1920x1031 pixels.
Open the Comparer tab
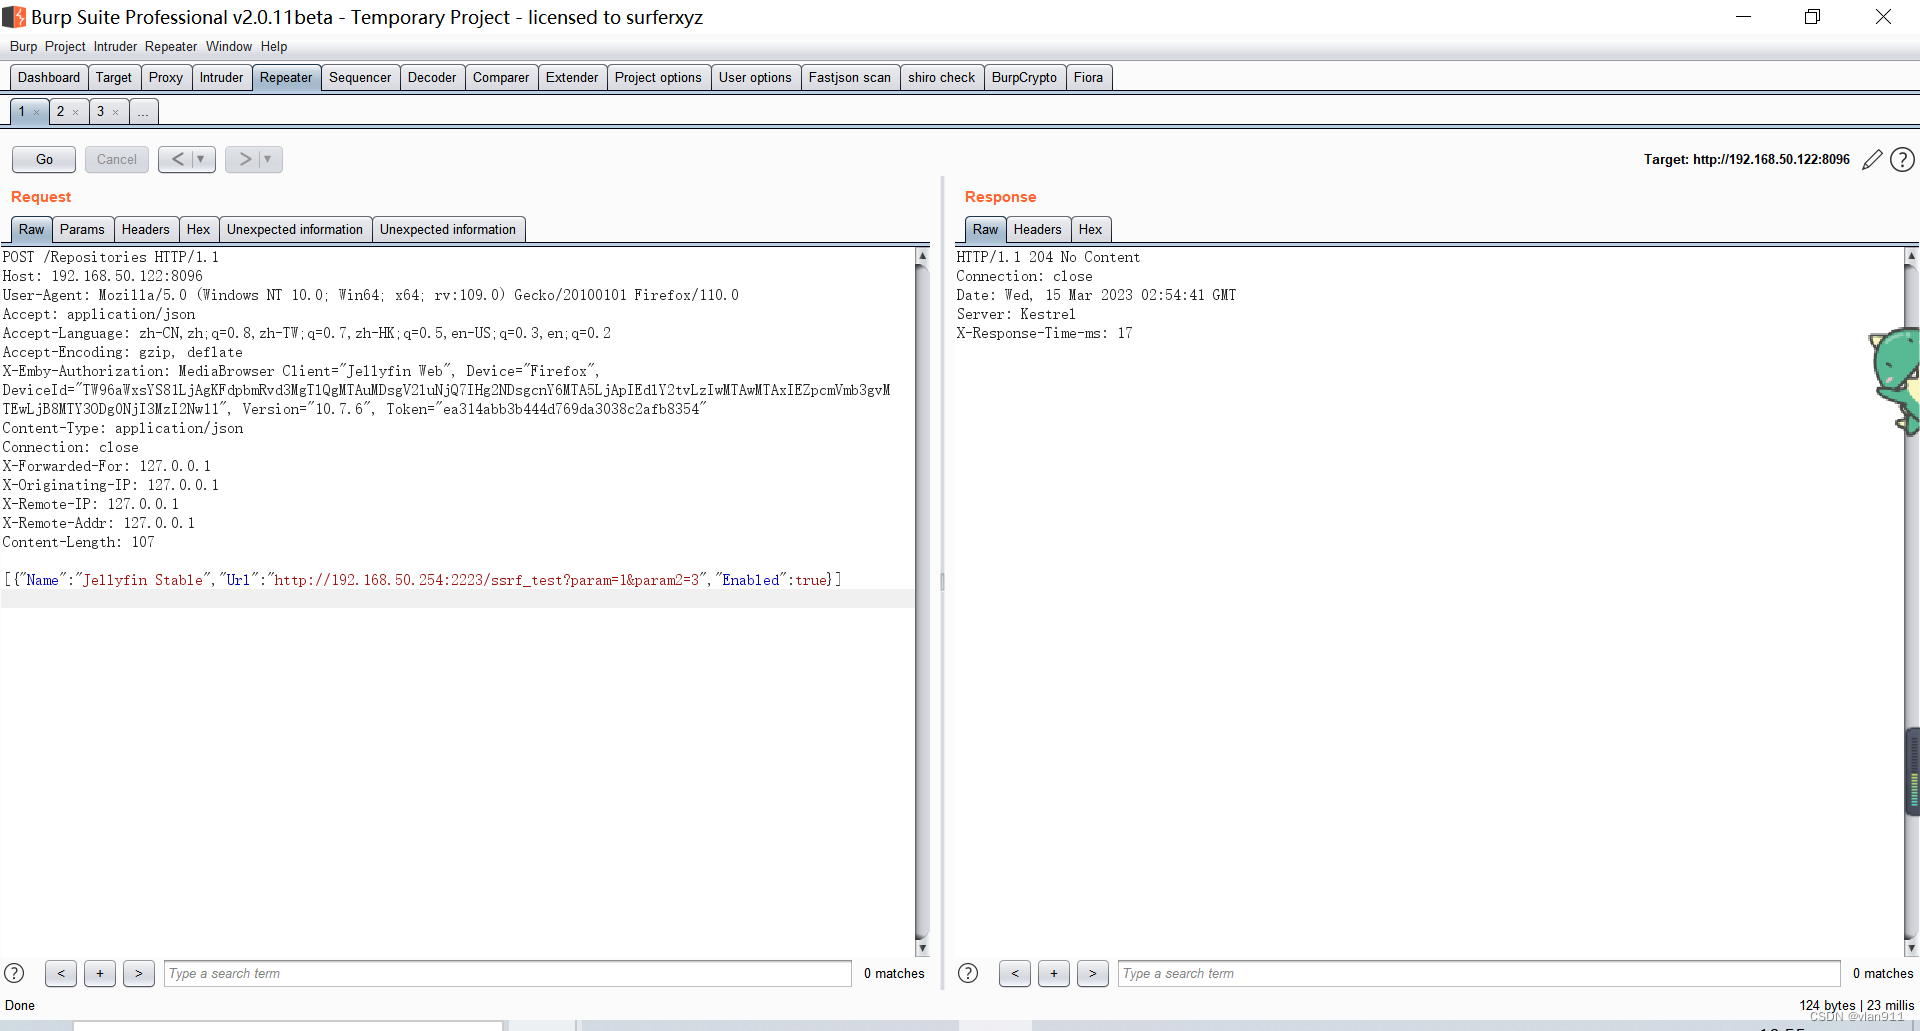(501, 77)
